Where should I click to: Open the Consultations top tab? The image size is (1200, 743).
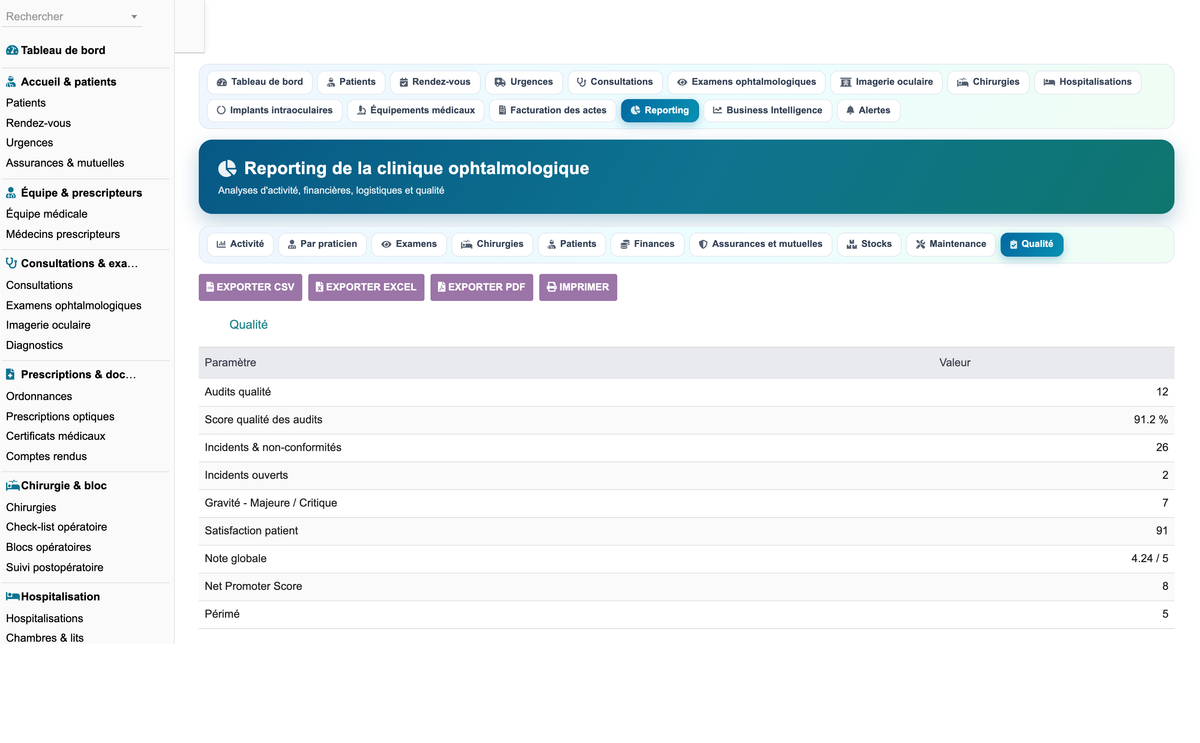(x=615, y=82)
